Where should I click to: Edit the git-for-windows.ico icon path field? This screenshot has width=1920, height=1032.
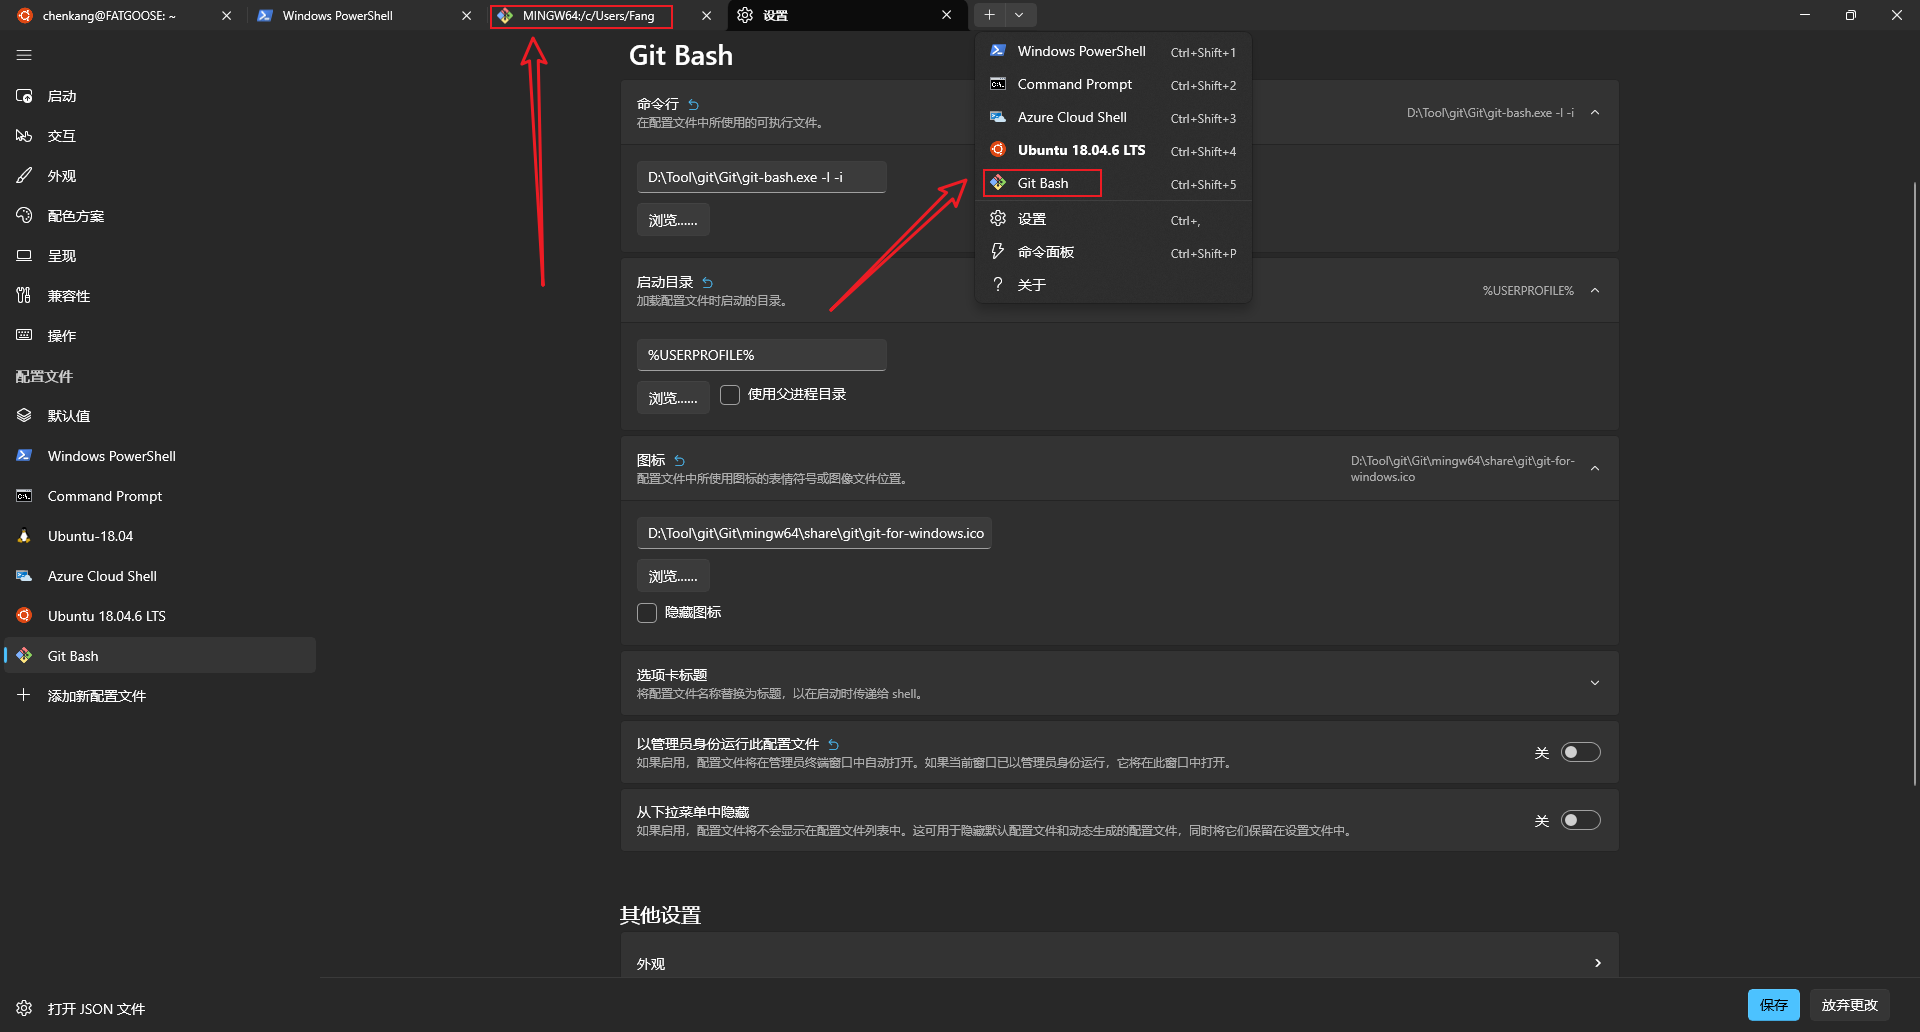[814, 533]
